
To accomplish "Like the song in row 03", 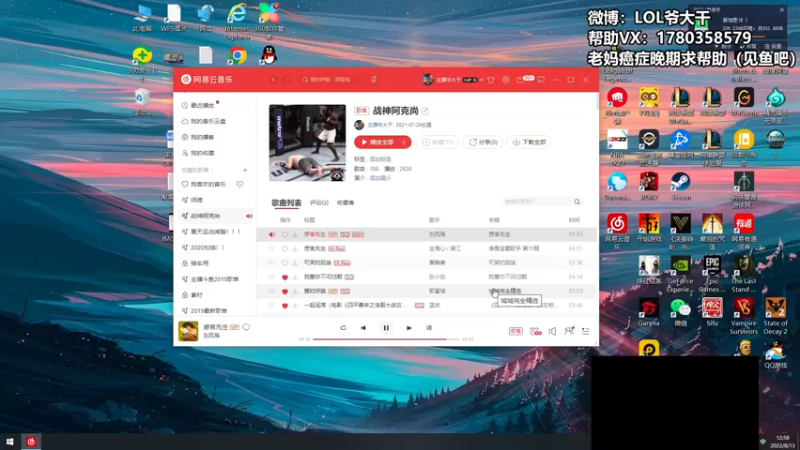I will (285, 263).
